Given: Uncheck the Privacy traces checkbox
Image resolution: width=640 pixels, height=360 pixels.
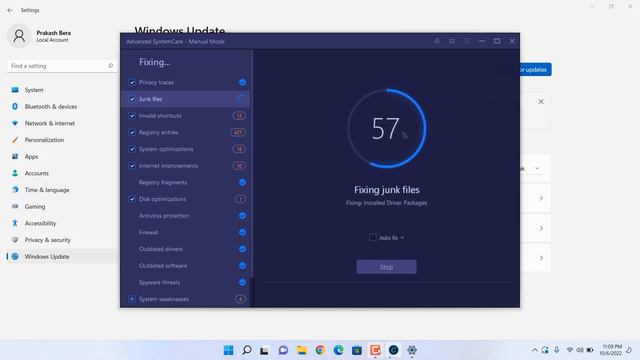Looking at the screenshot, I should tap(132, 82).
